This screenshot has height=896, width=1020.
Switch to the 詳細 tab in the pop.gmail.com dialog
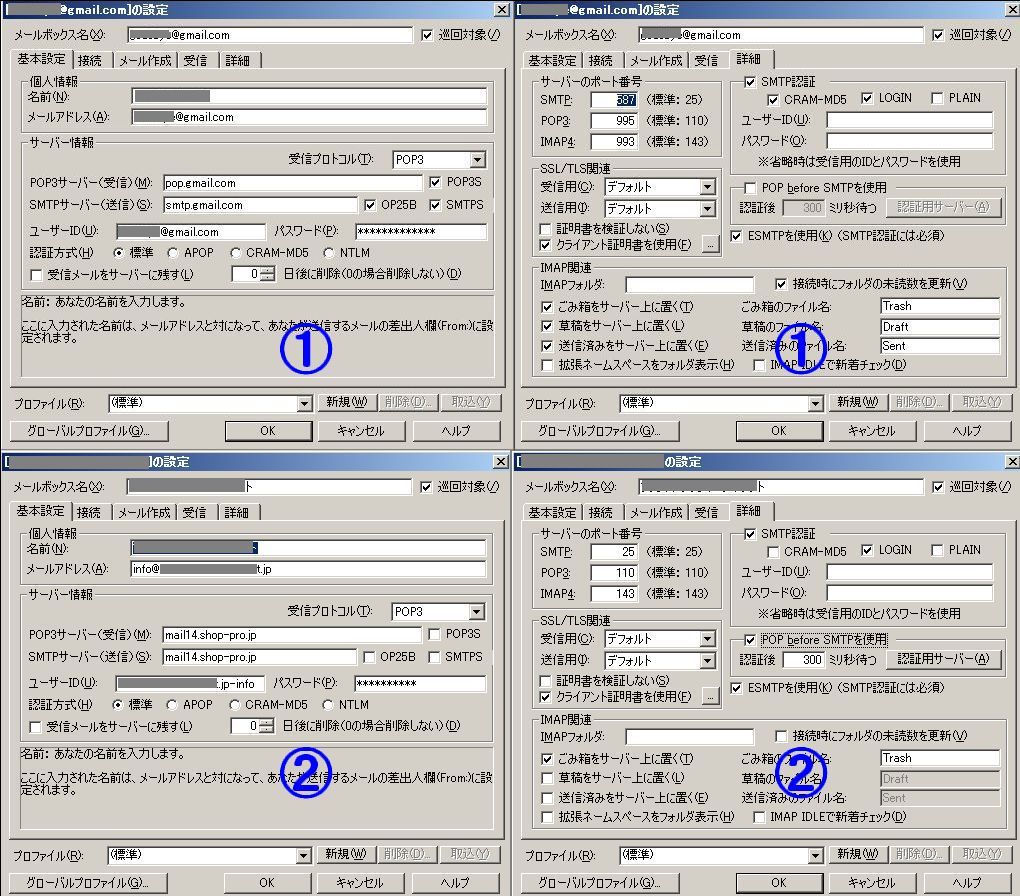[237, 60]
